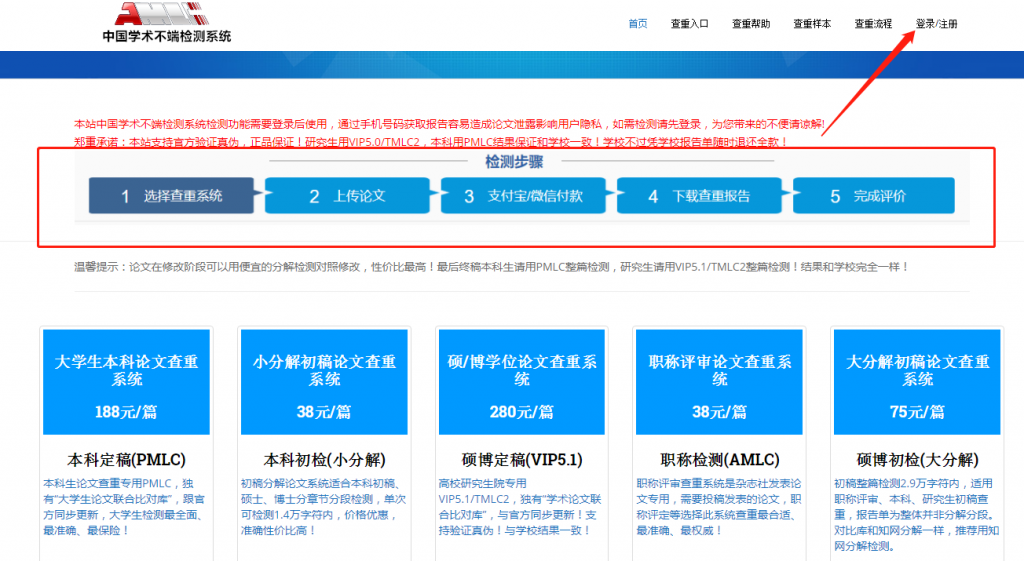1024x561 pixels.
Task: Open the 硕/博学位论文查重系统 280元 card
Action: (x=522, y=381)
